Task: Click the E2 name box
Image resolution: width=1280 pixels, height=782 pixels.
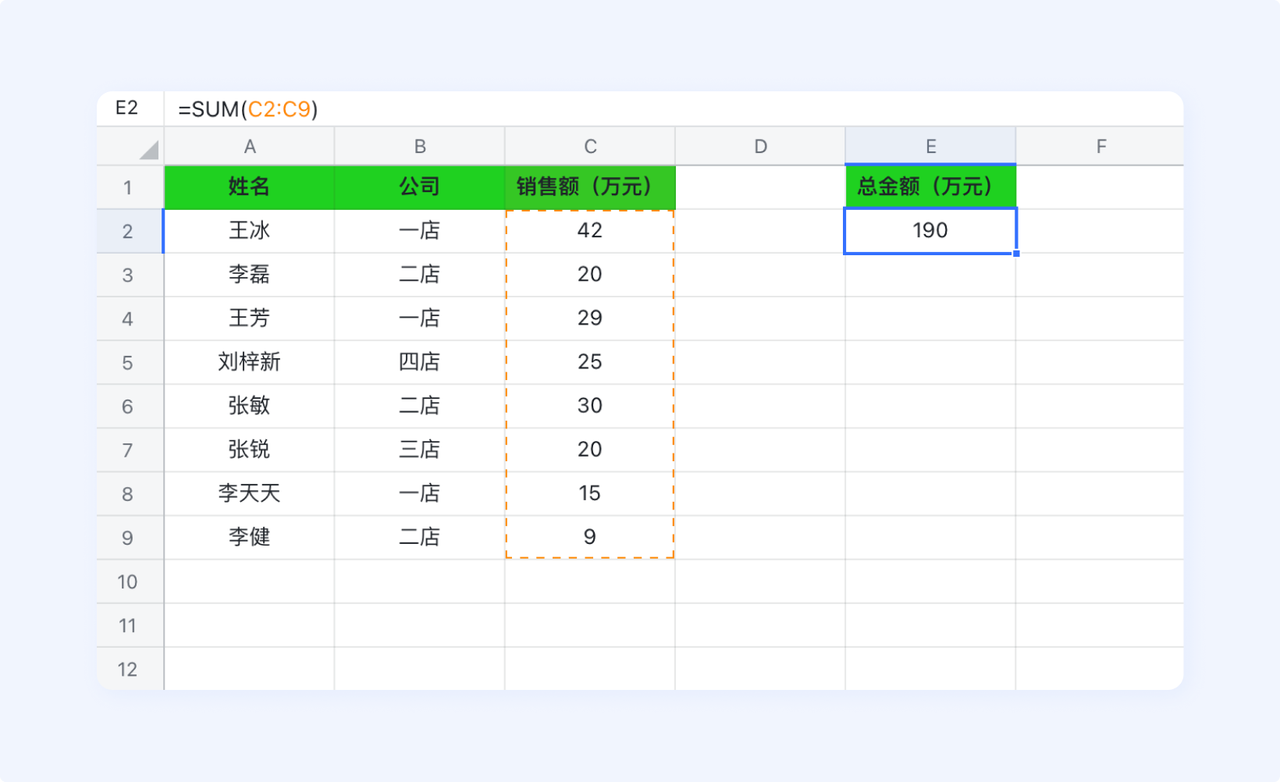Action: (x=127, y=109)
